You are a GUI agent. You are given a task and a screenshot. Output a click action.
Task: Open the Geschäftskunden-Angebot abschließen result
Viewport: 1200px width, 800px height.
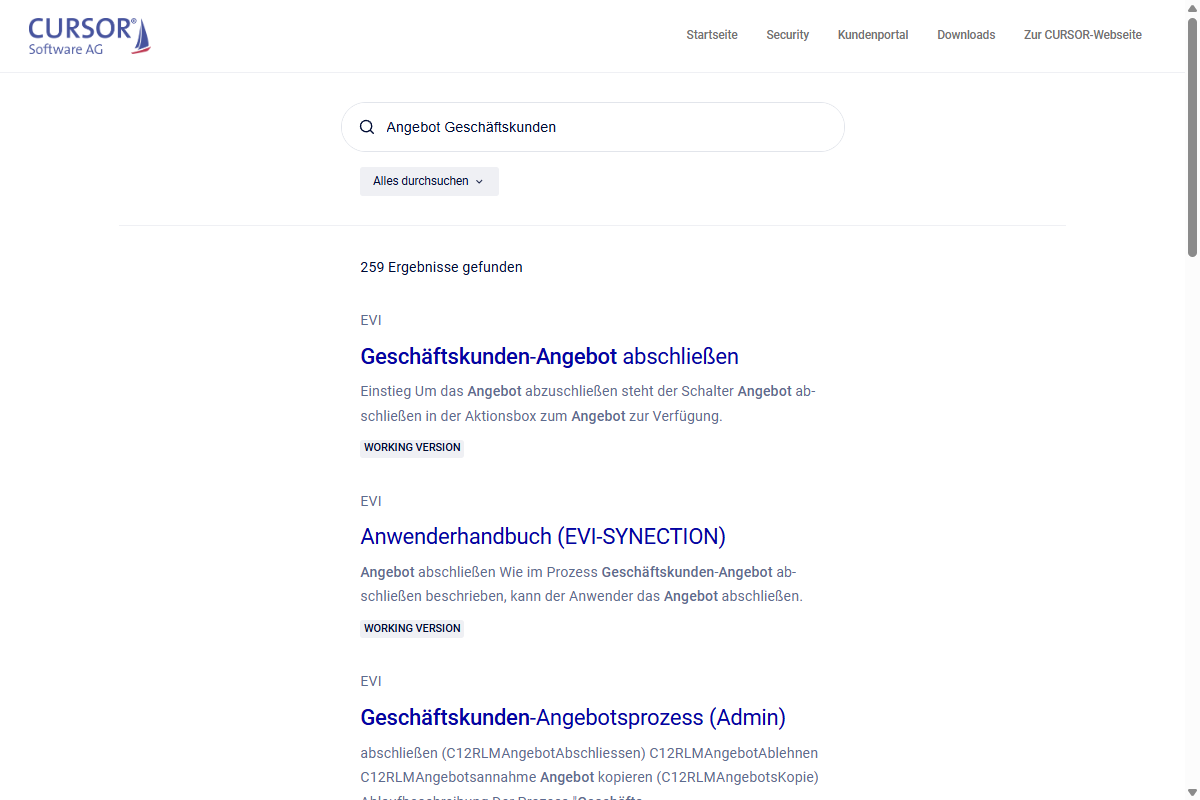pyautogui.click(x=549, y=357)
